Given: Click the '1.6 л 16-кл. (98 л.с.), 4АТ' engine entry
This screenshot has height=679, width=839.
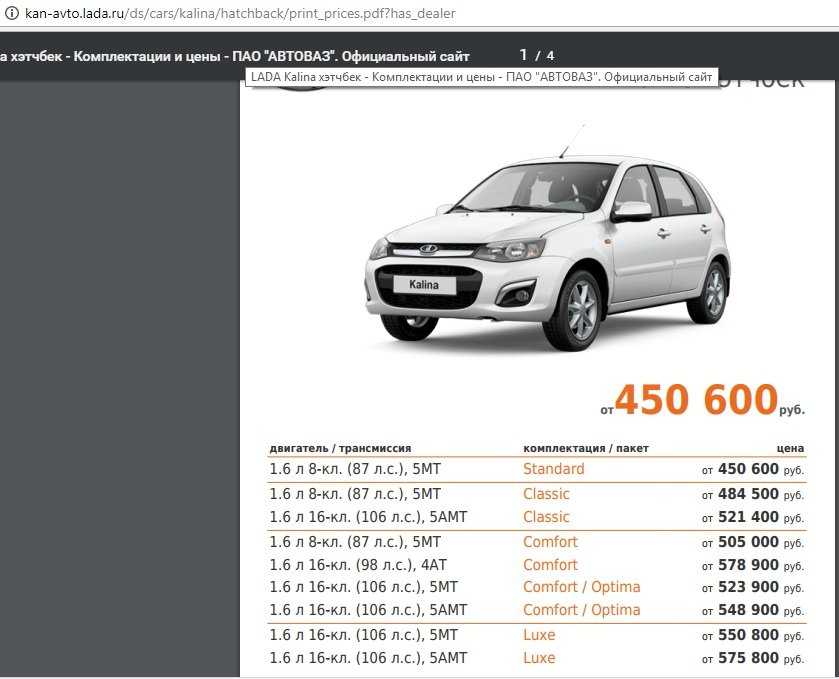Looking at the screenshot, I should pyautogui.click(x=358, y=566).
